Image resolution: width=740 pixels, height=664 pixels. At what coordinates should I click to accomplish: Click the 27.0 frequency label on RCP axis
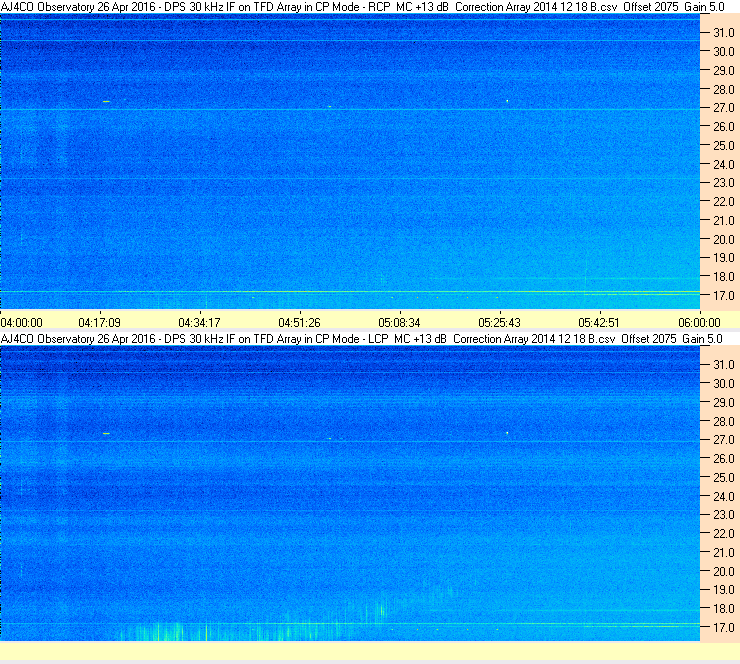pos(724,108)
